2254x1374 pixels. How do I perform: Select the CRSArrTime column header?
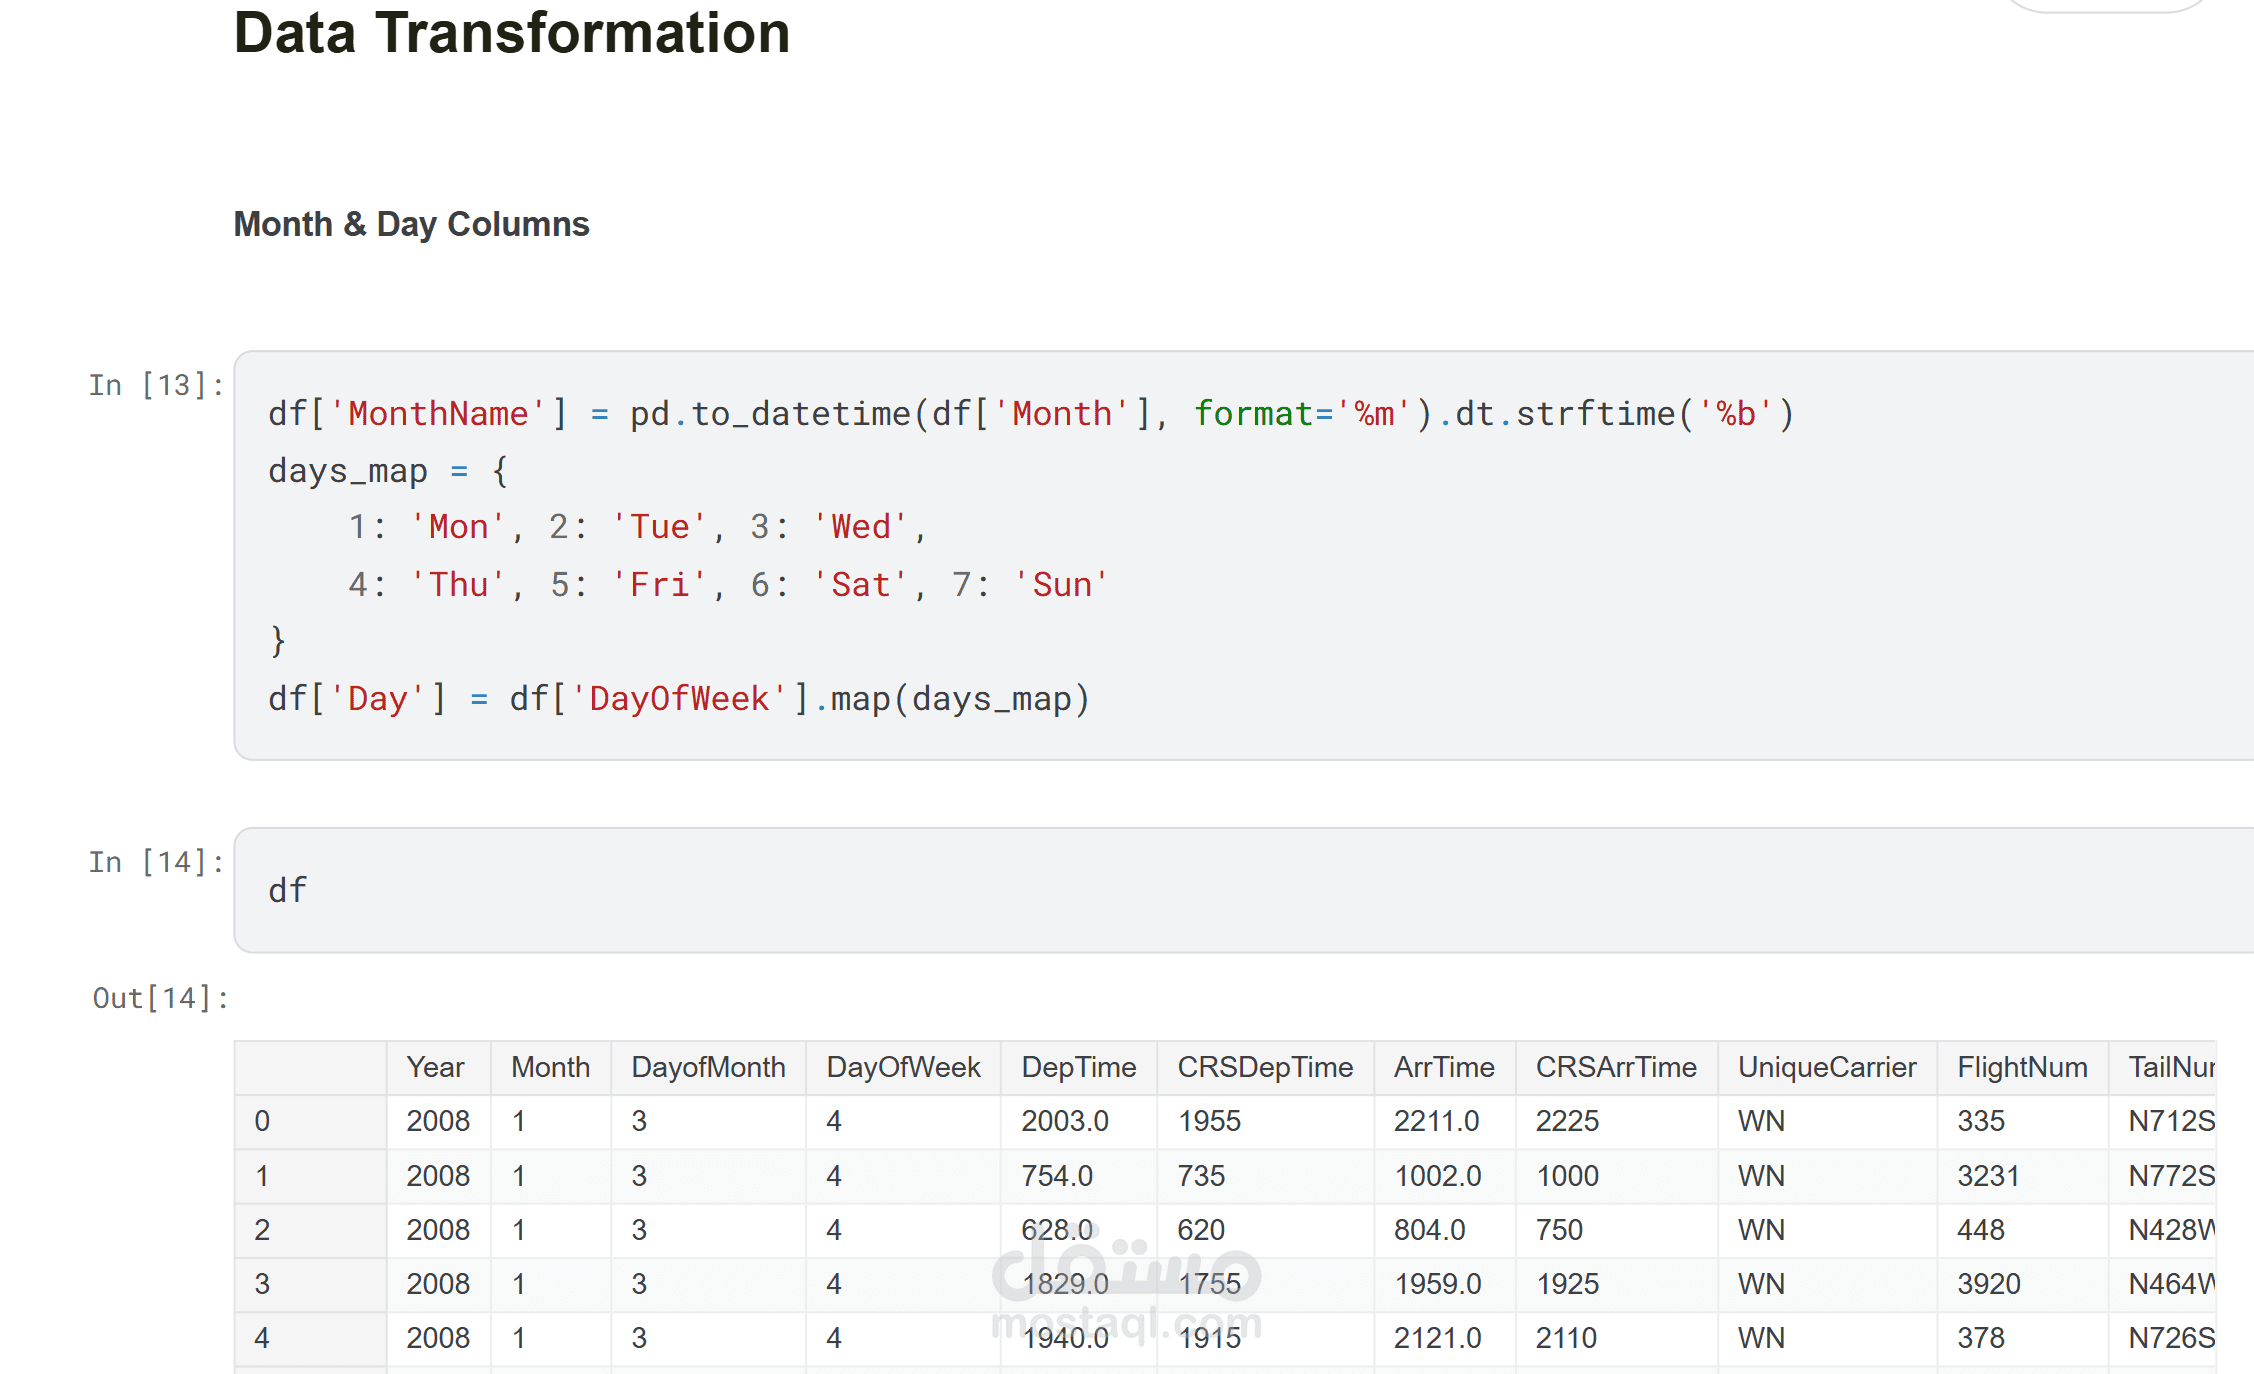1616,1067
